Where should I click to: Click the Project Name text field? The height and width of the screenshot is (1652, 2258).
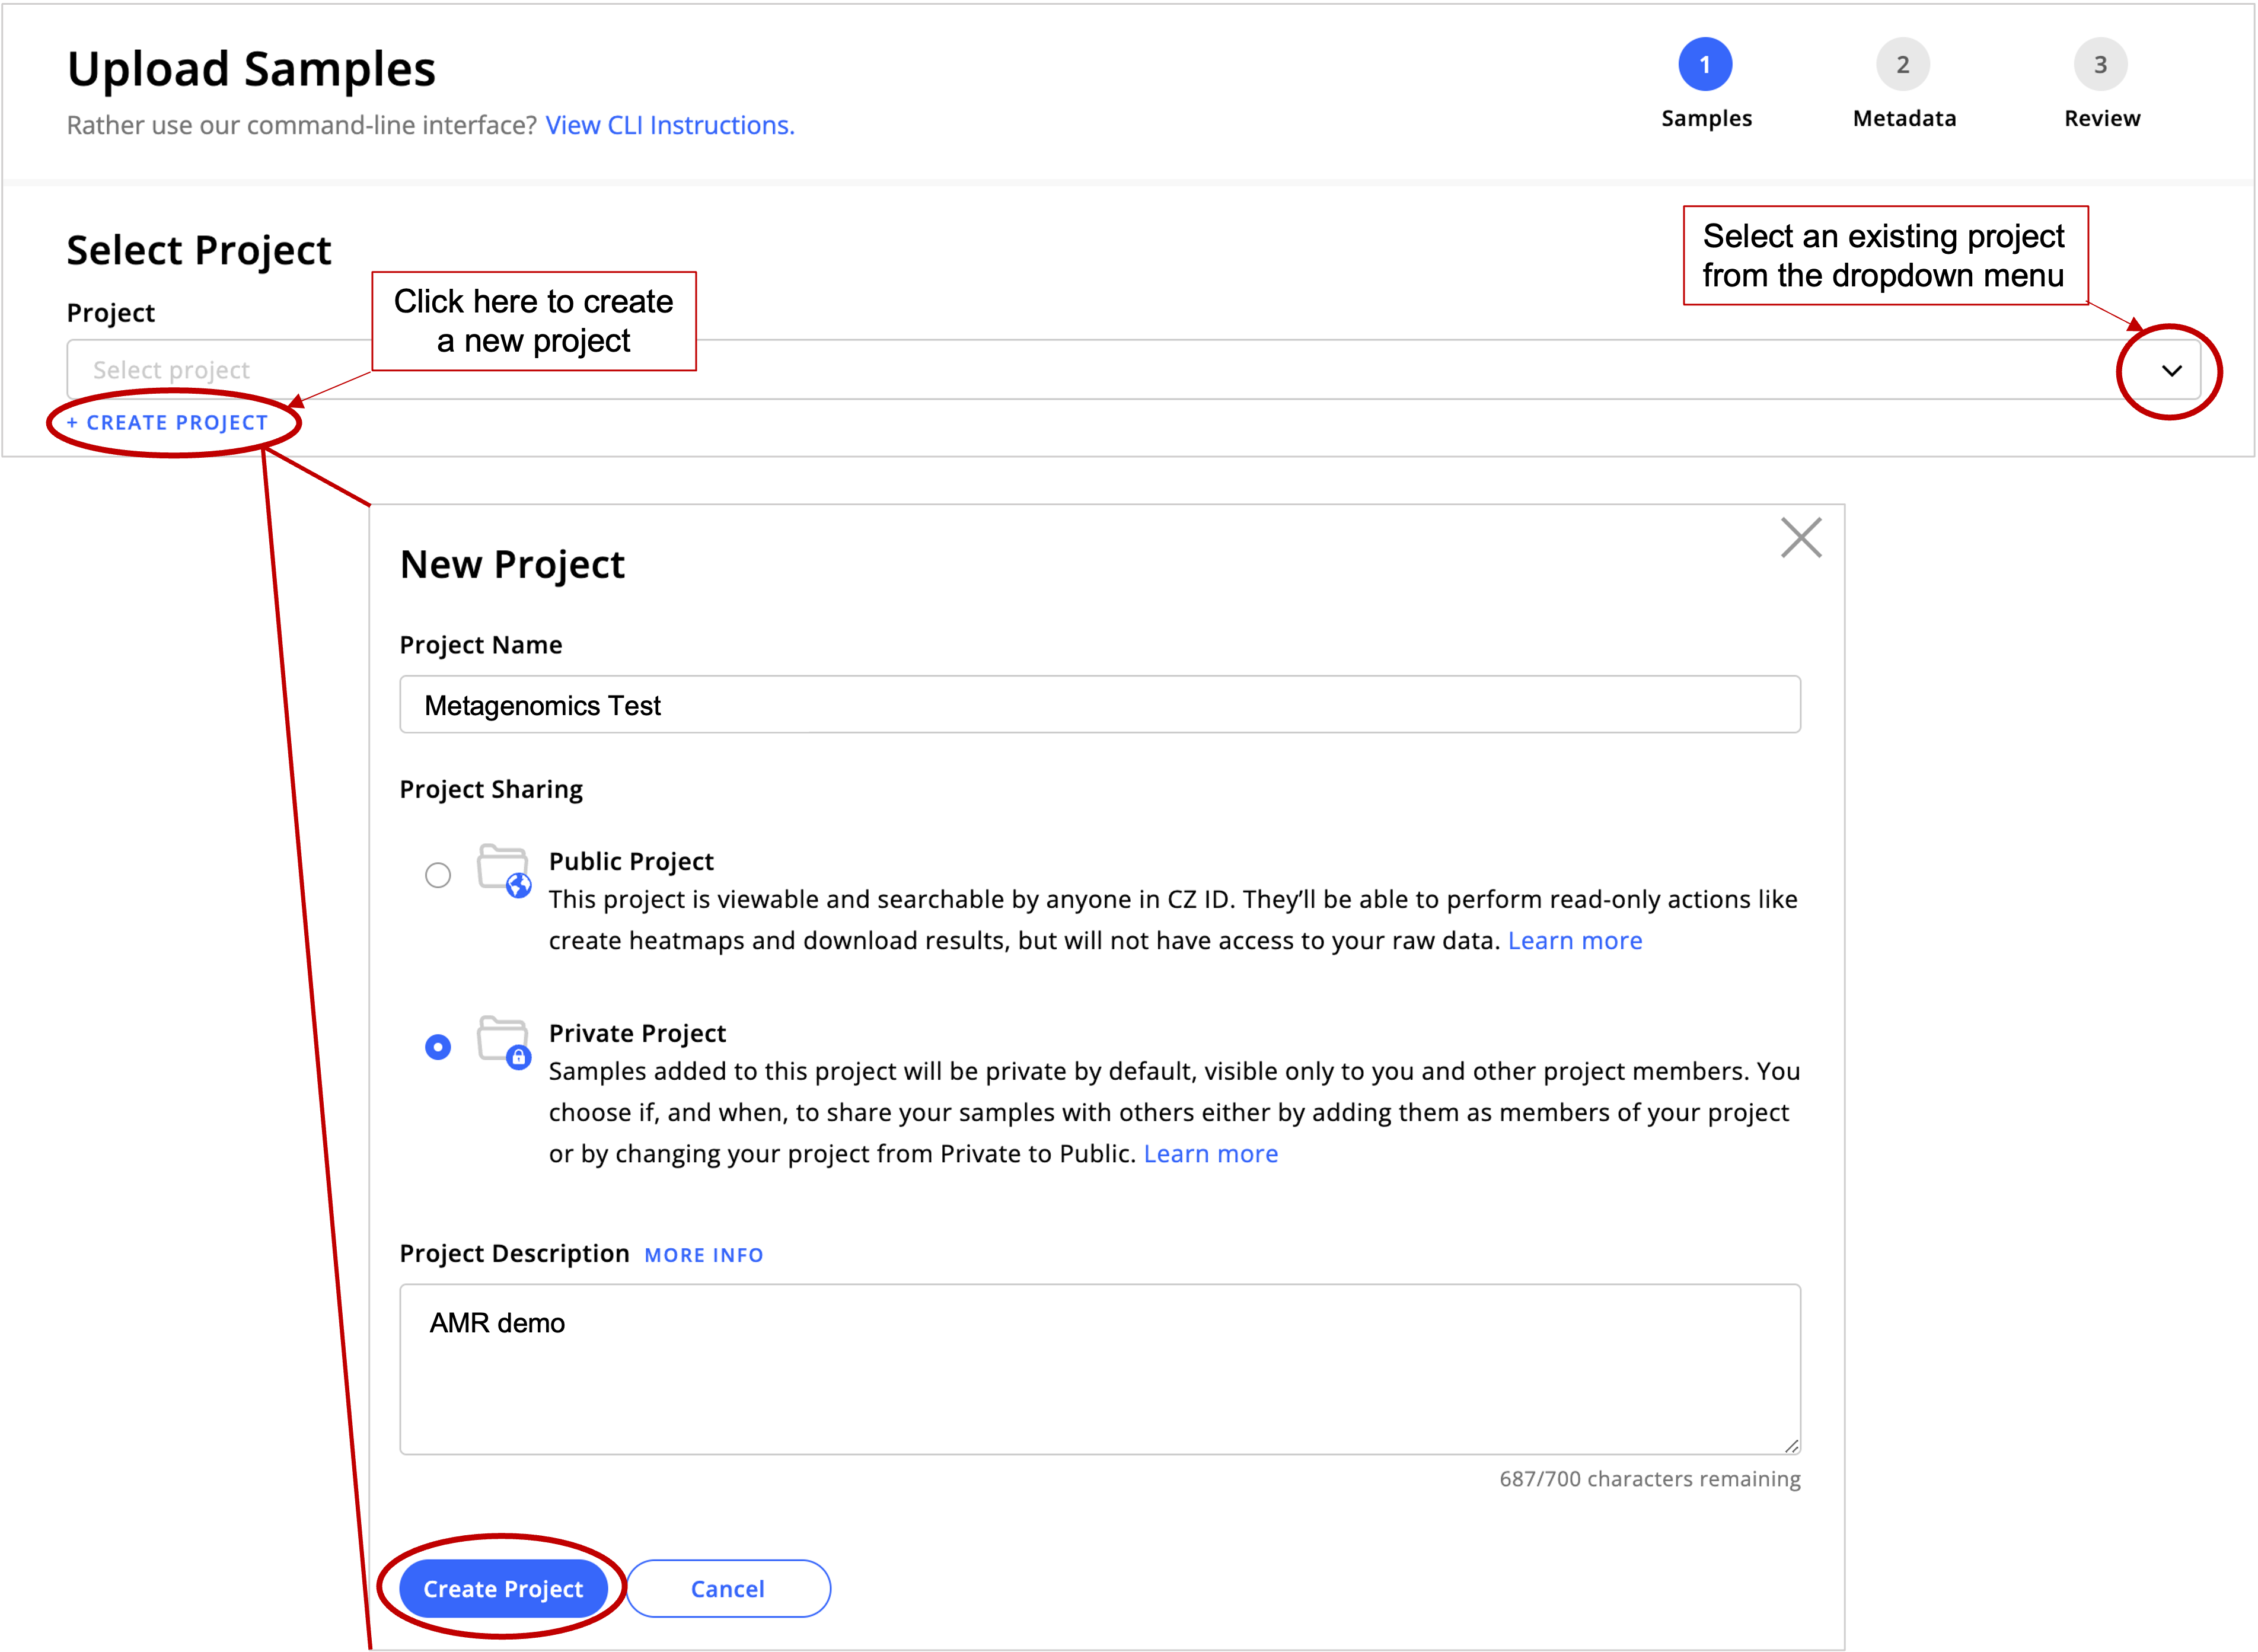[1100, 705]
